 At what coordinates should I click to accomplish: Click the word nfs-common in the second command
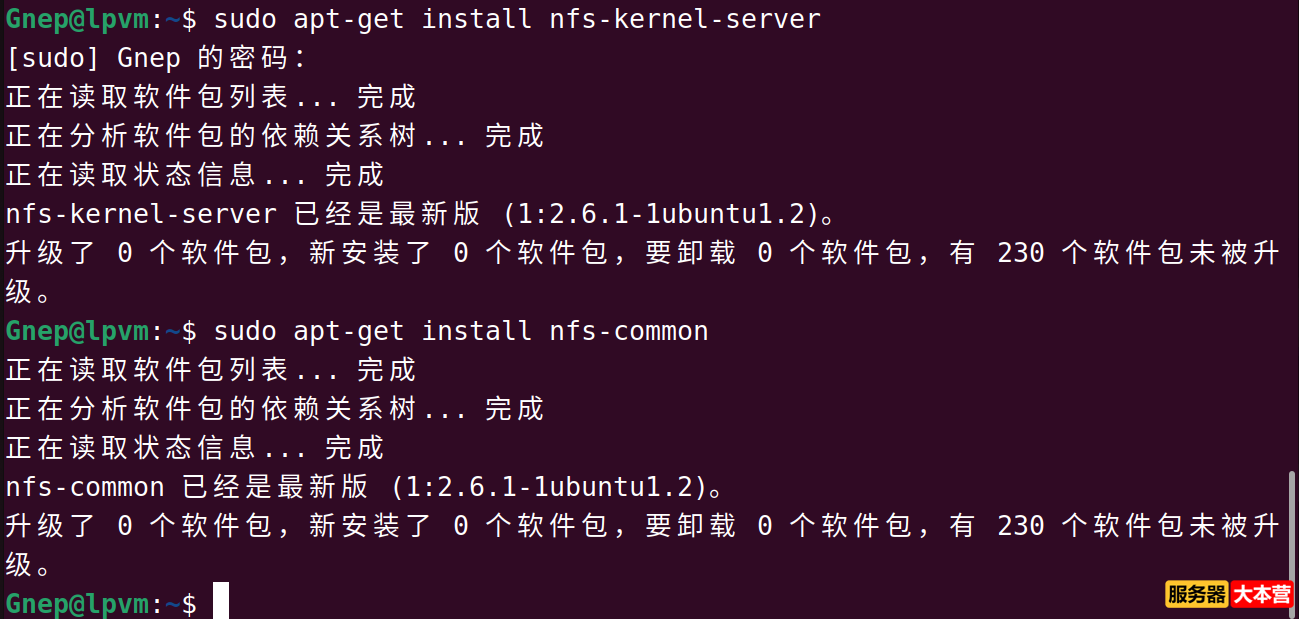click(x=628, y=331)
